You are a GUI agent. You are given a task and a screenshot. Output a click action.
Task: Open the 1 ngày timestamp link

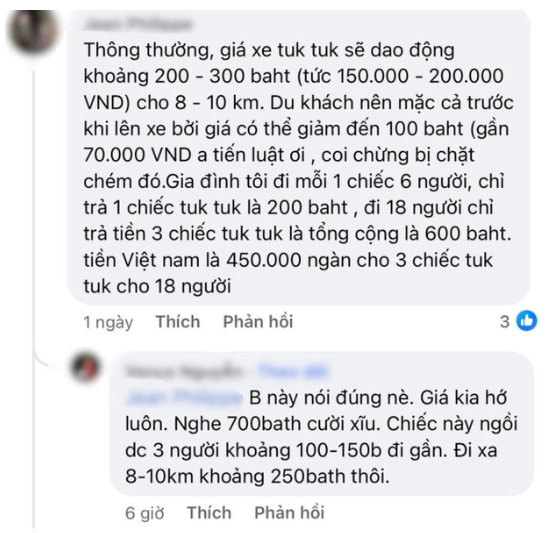[x=108, y=322]
